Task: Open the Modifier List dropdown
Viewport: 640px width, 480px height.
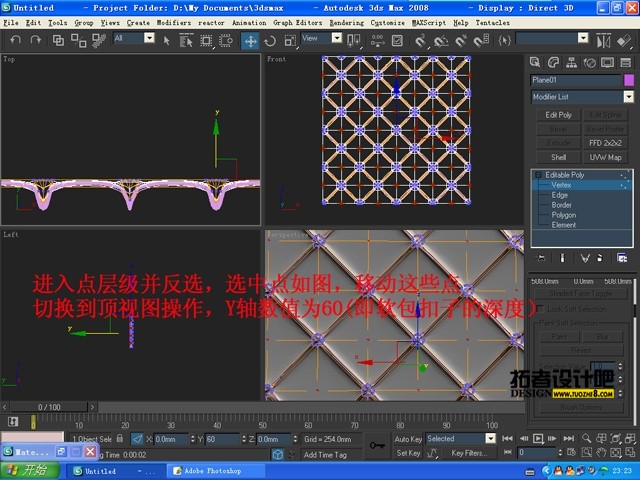Action: pyautogui.click(x=629, y=97)
